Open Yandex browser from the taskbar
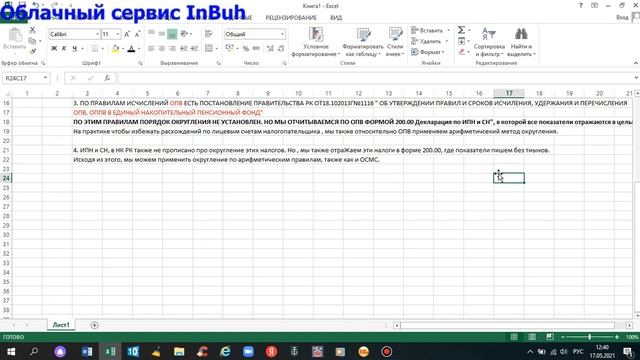The image size is (640, 360). [271, 351]
